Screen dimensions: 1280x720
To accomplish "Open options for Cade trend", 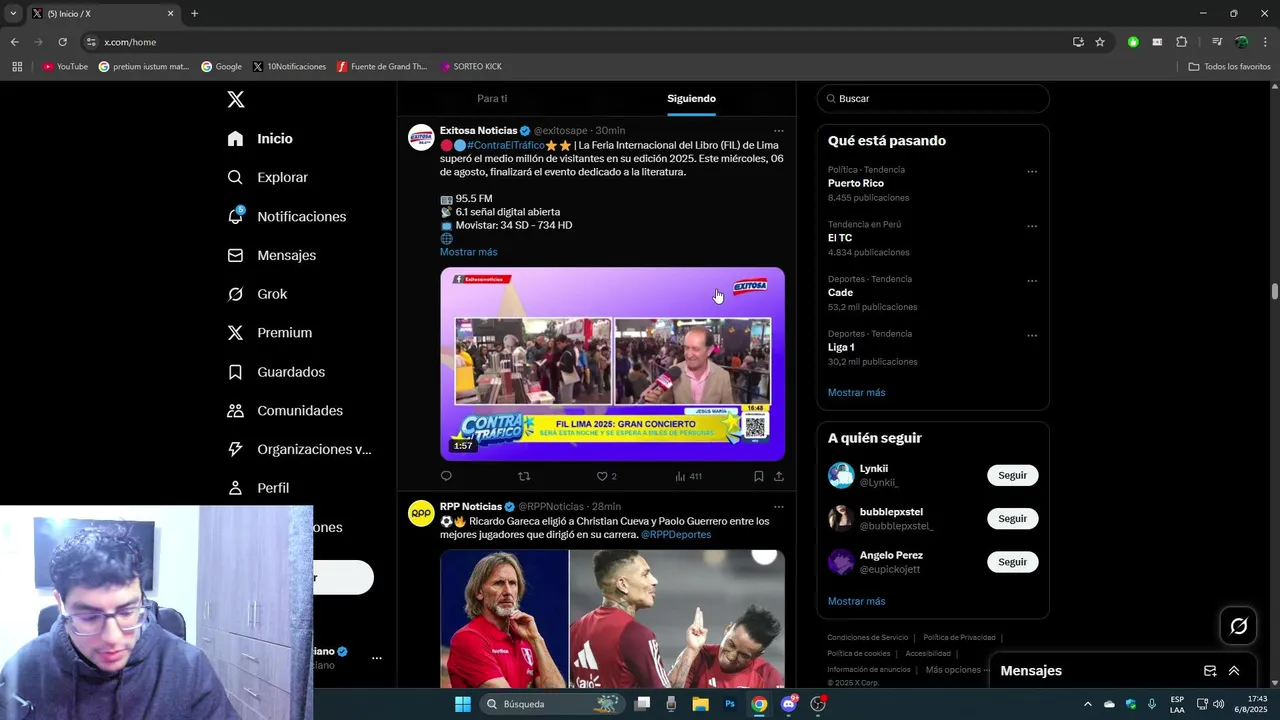I will point(1032,281).
